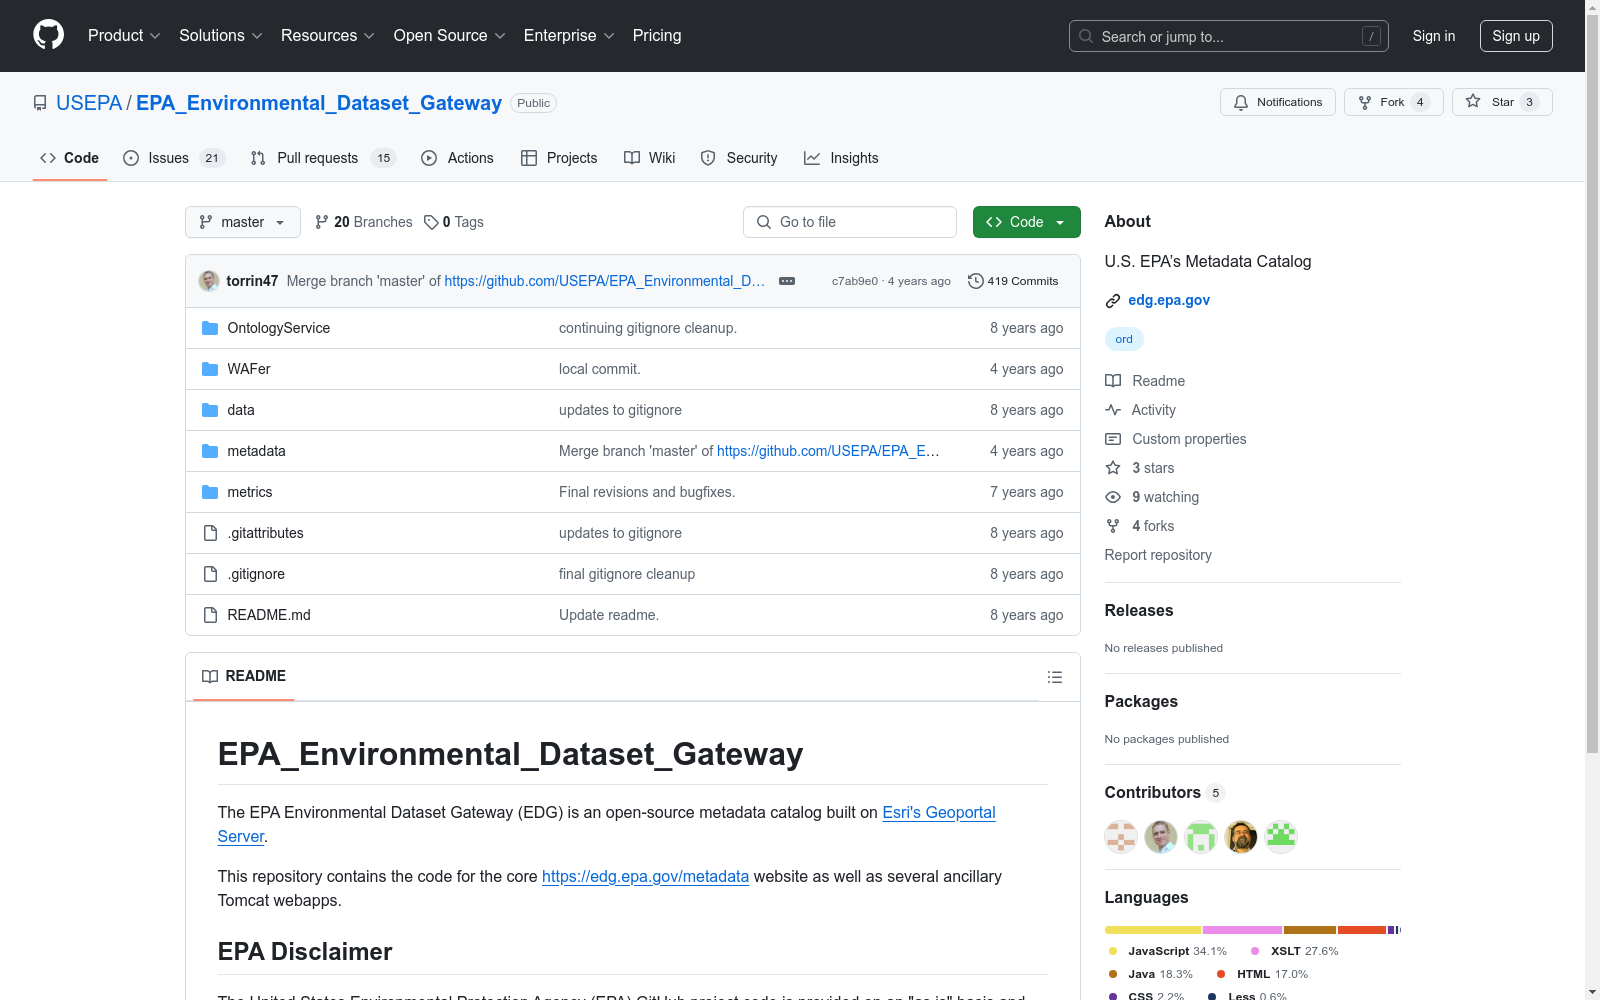Open the master branch selector
Viewport: 1600px width, 1000px height.
pos(243,222)
